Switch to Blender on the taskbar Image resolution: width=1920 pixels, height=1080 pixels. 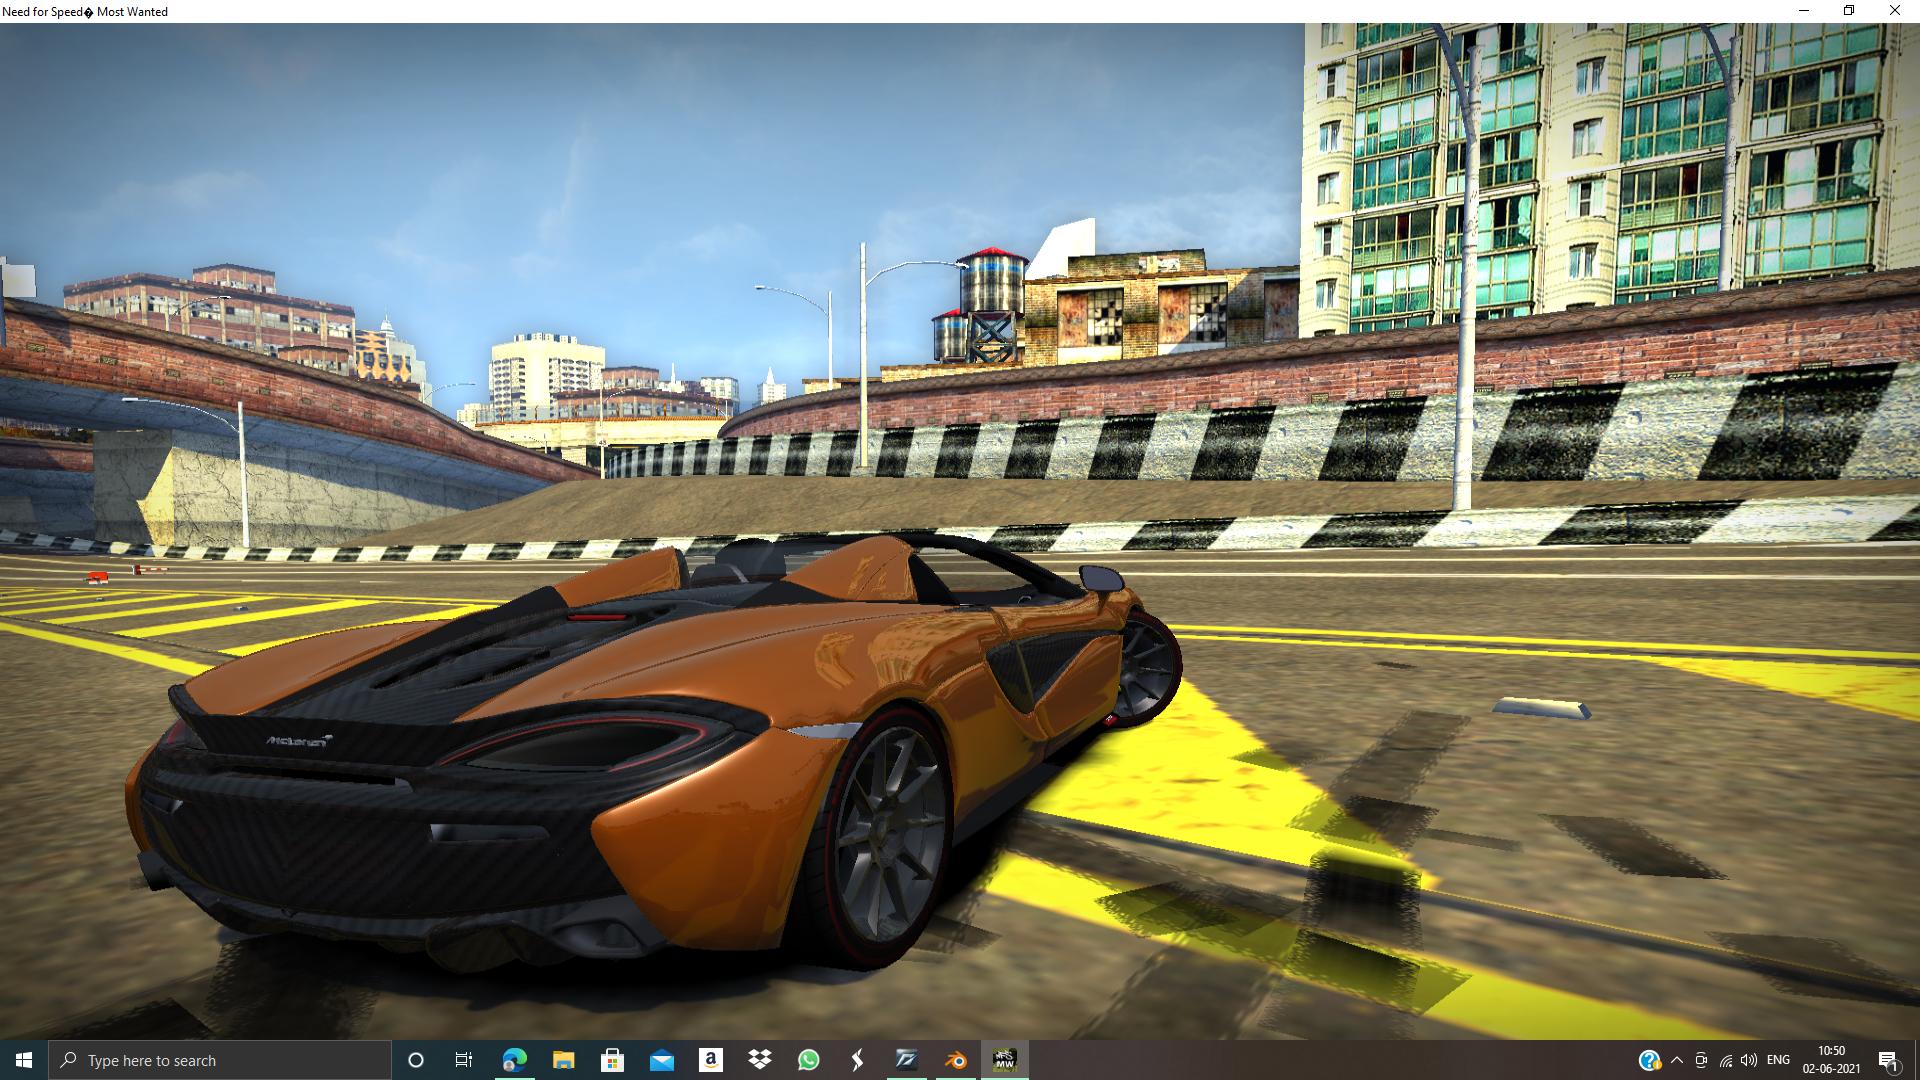click(955, 1060)
